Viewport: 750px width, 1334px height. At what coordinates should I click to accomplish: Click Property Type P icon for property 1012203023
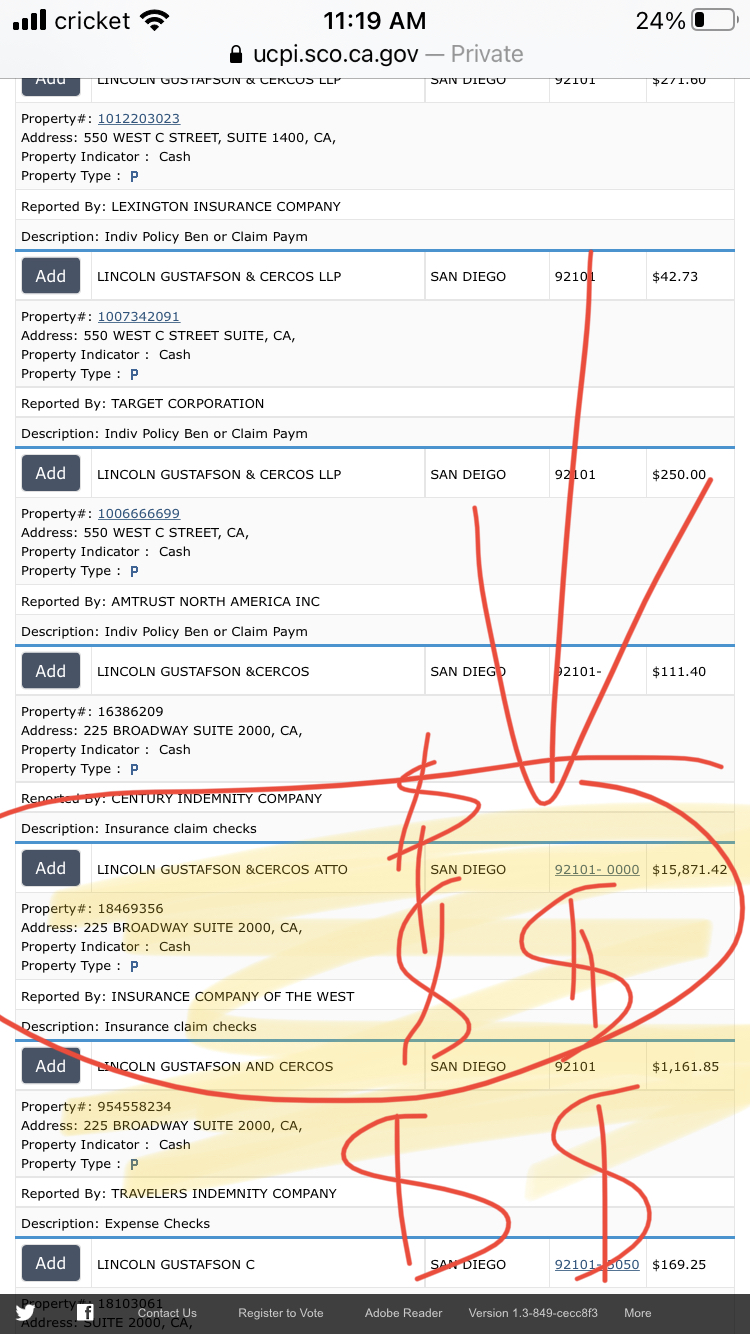click(x=134, y=176)
